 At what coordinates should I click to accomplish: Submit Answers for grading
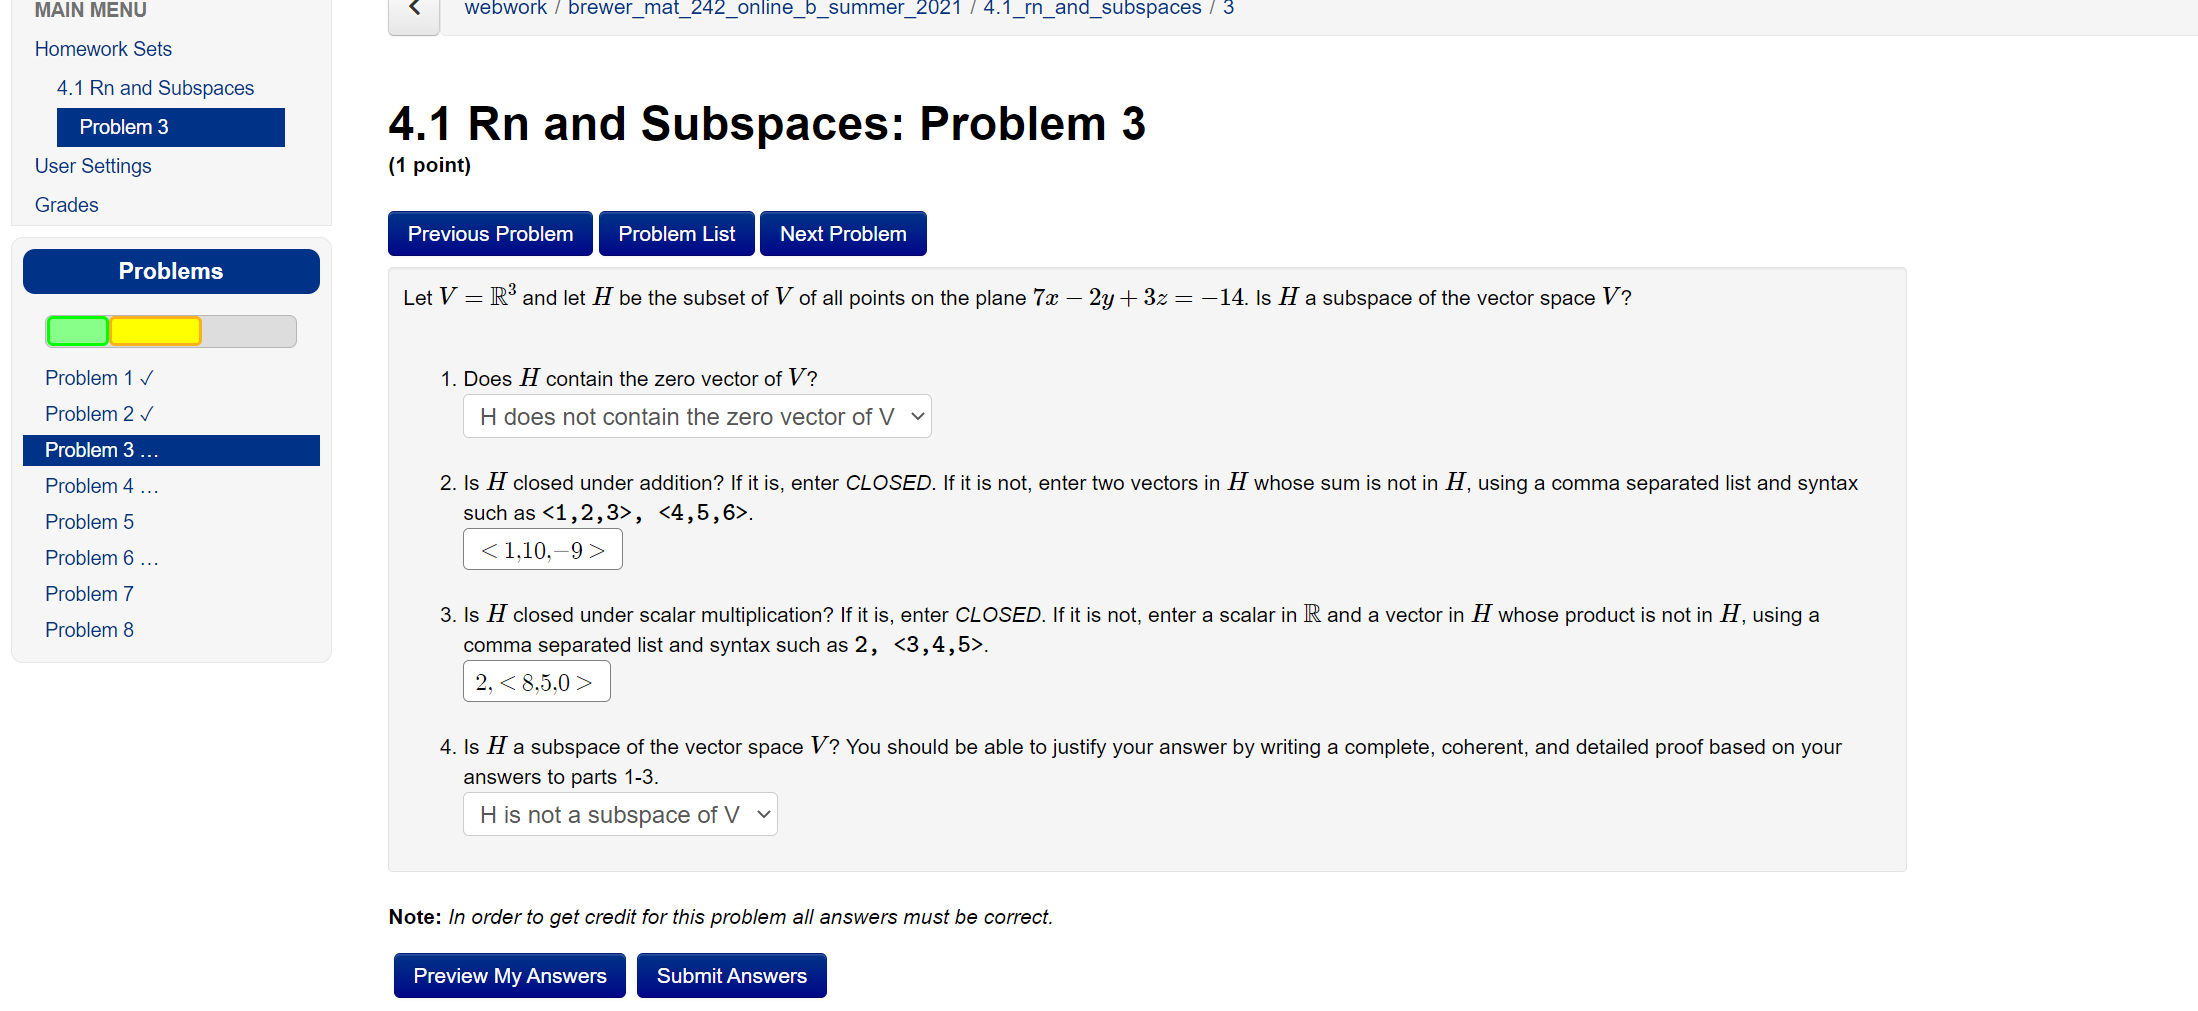(731, 975)
